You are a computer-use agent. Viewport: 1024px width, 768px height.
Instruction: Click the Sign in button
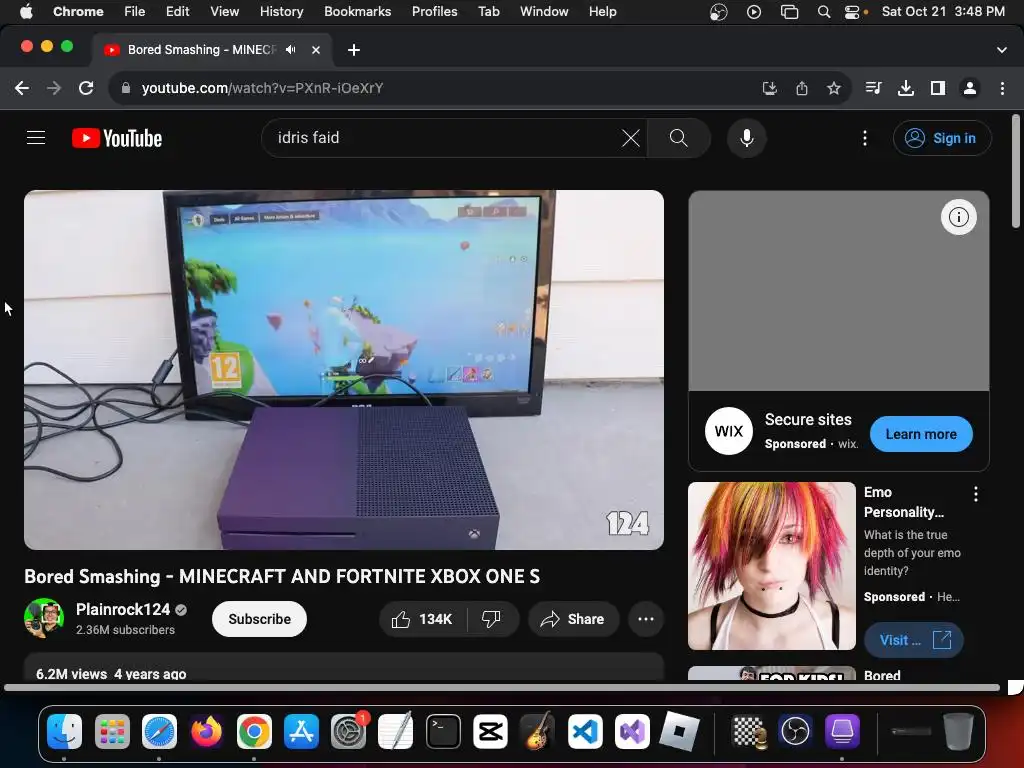(x=942, y=138)
